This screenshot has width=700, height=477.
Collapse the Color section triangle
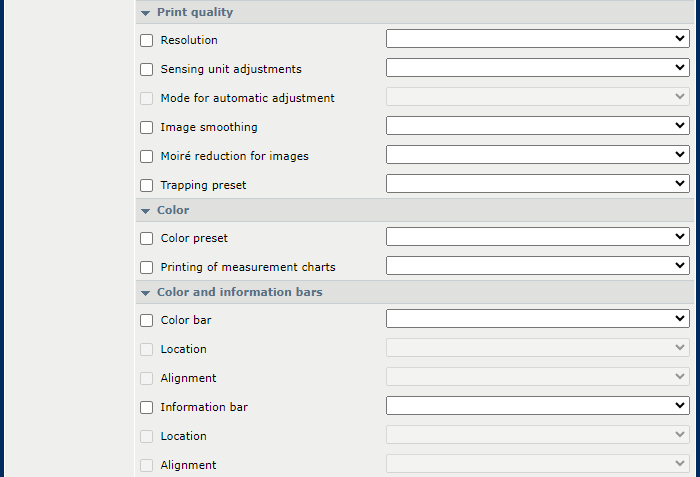coord(146,211)
